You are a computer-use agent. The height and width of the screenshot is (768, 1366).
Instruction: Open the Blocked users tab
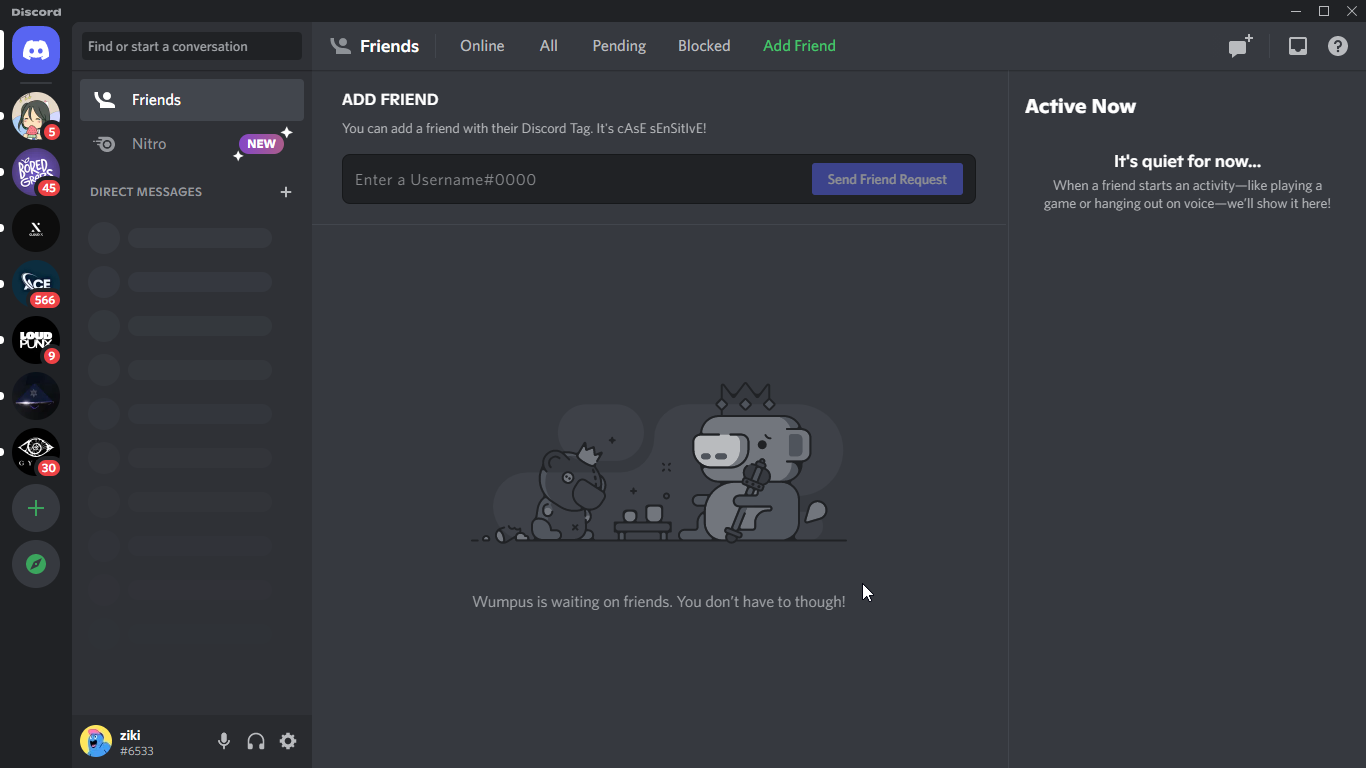pos(704,45)
